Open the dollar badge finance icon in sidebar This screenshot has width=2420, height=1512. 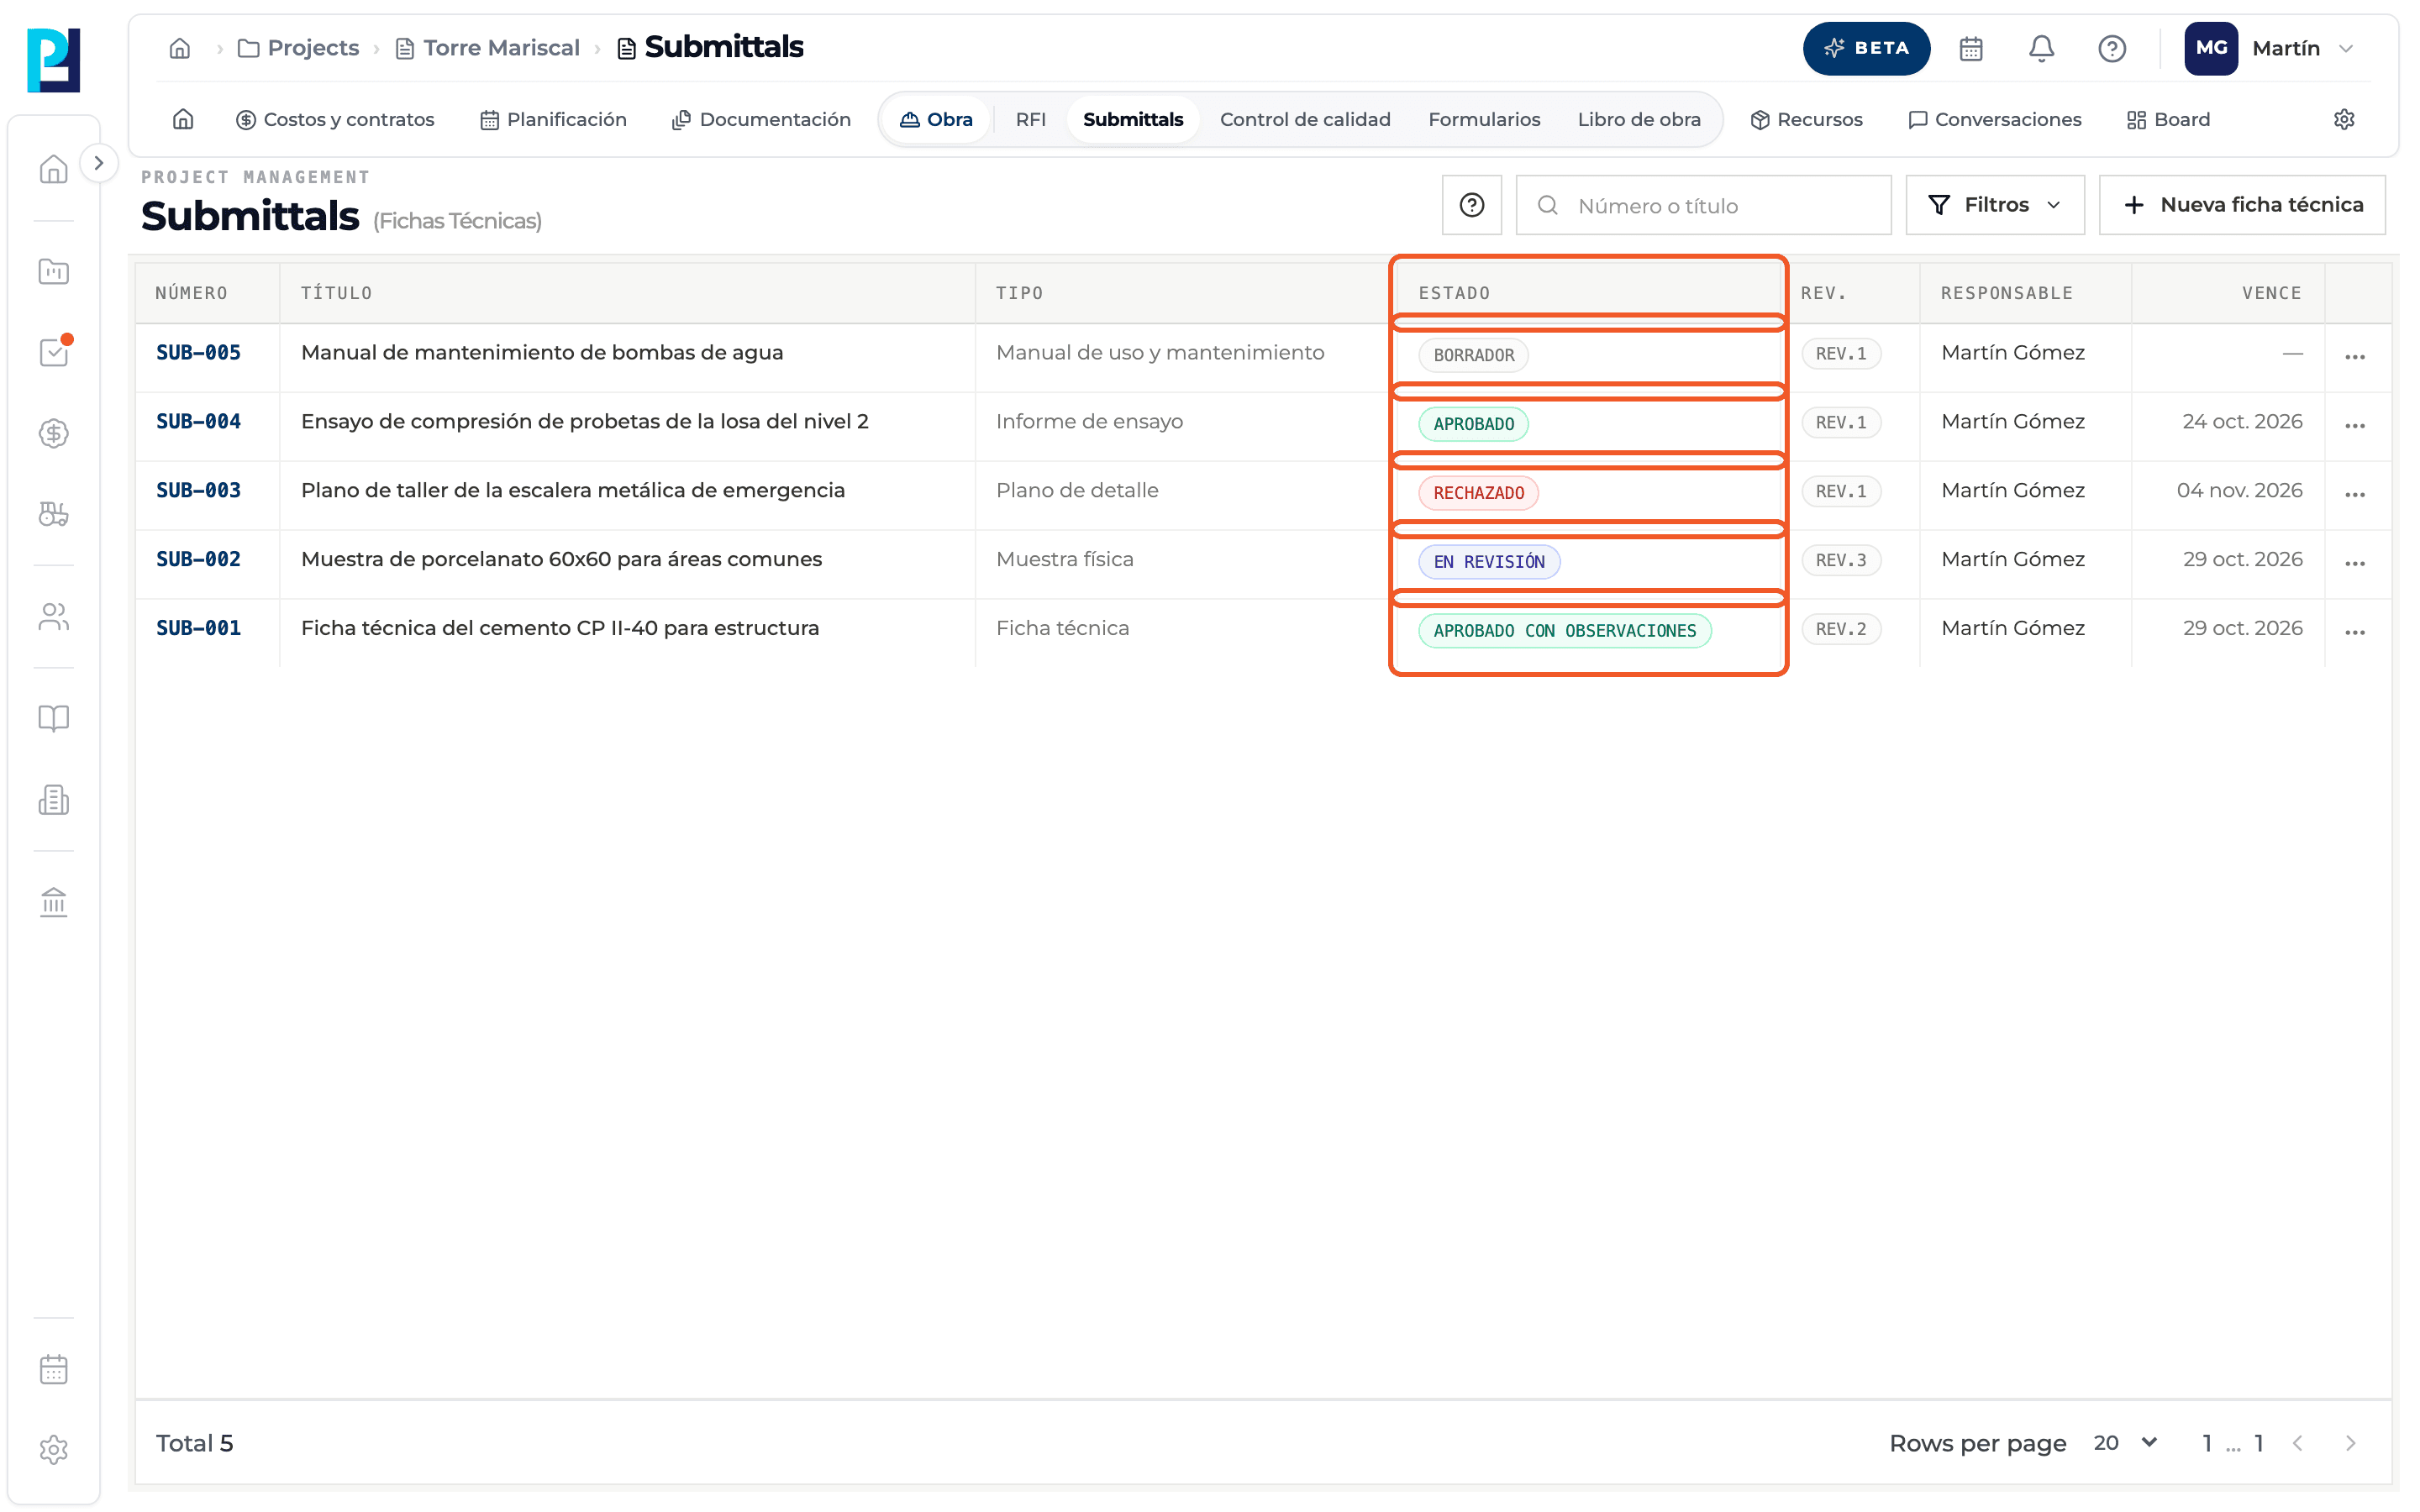pyautogui.click(x=53, y=433)
